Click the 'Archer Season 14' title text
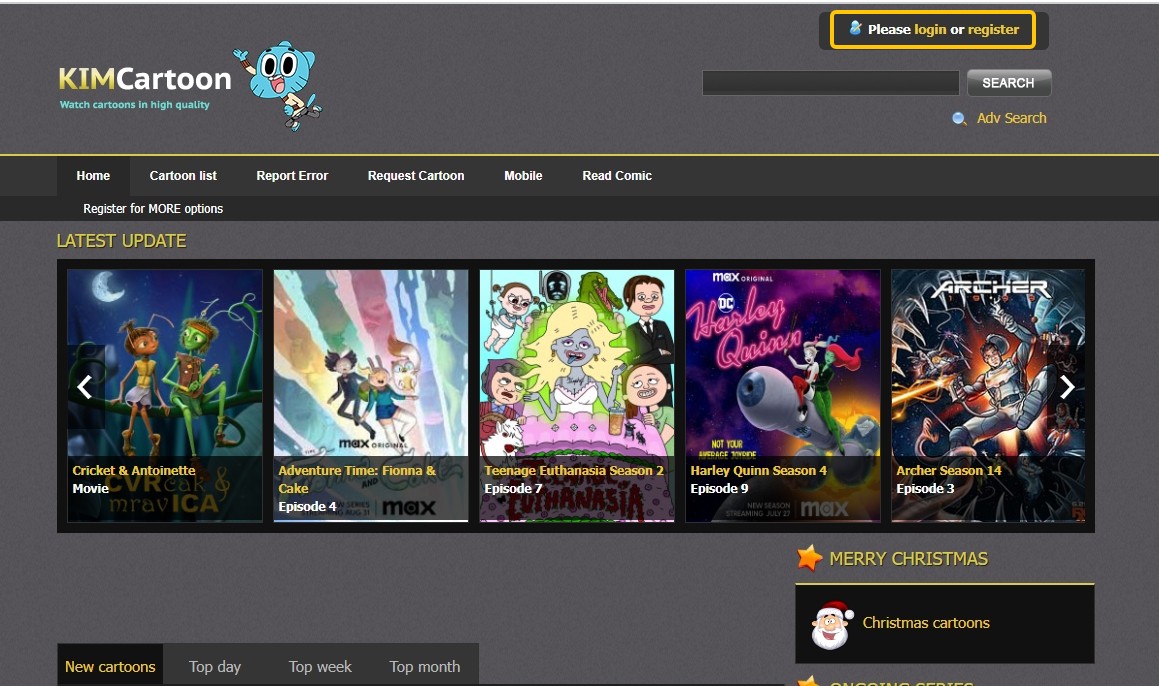 coord(948,470)
